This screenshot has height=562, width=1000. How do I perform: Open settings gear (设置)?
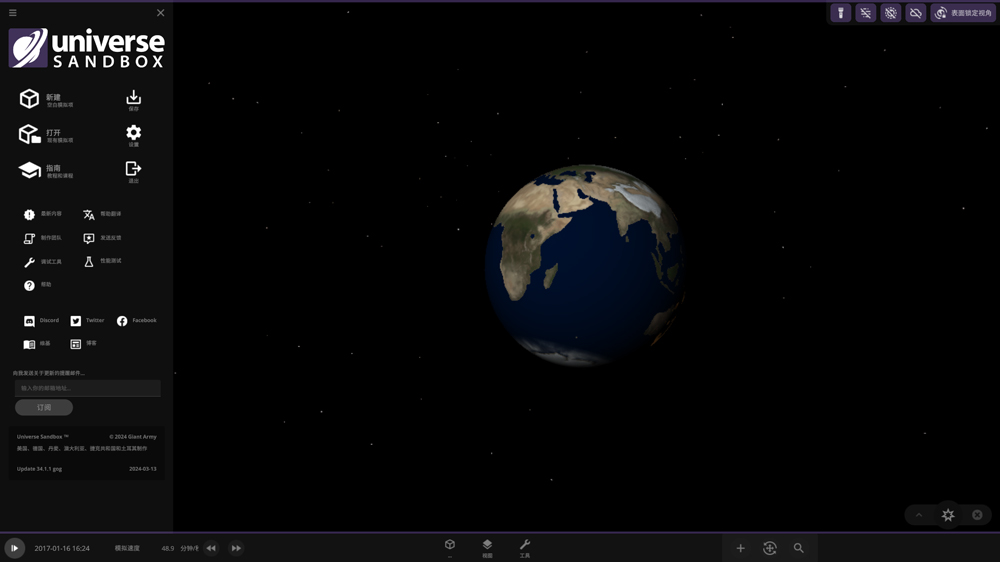[133, 135]
